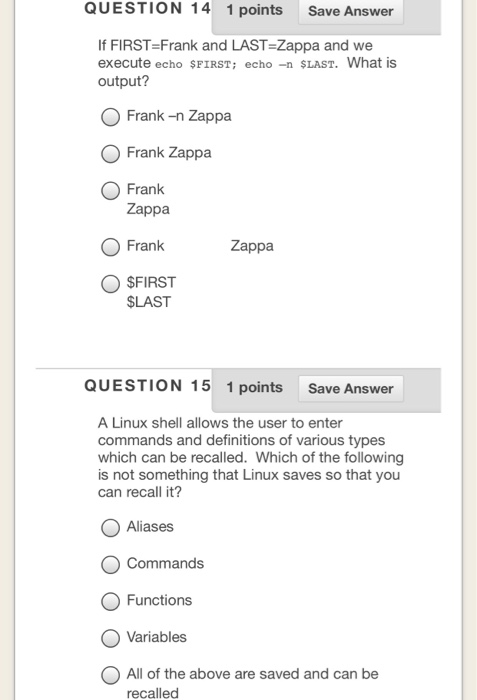Click the Question 14 heading
Screen dimensions: 477x700
[147, 8]
